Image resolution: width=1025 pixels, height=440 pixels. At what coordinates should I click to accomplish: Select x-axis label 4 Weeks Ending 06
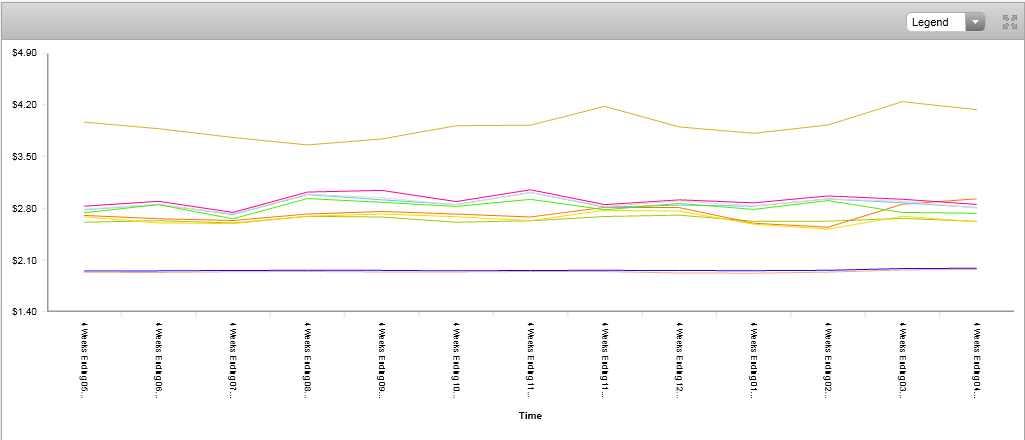pyautogui.click(x=158, y=360)
